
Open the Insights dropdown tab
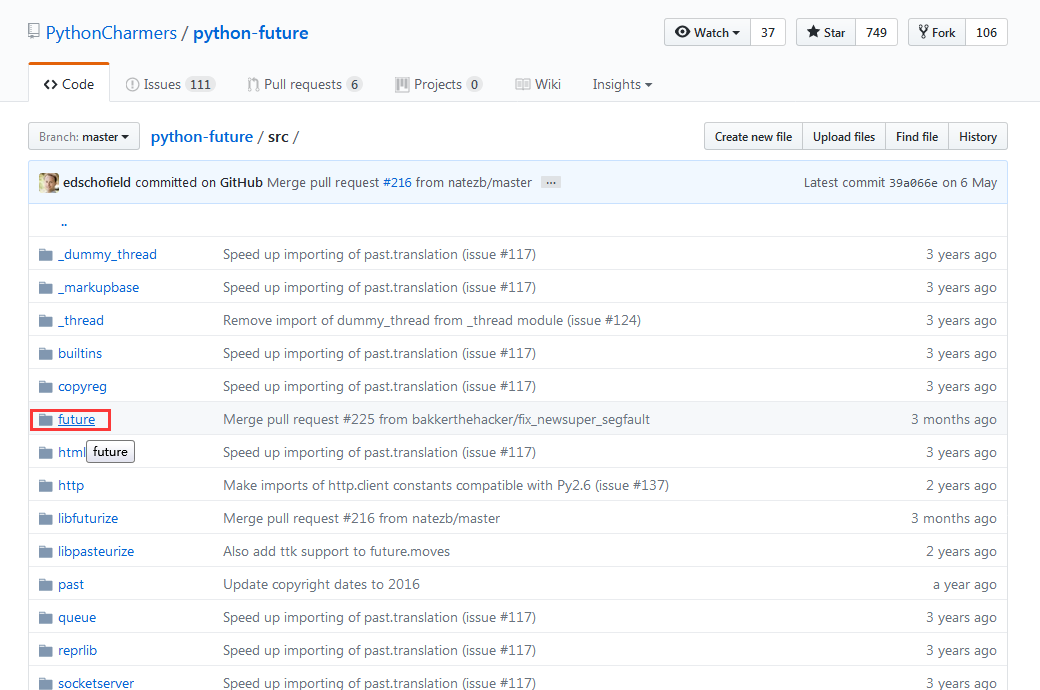[x=622, y=84]
